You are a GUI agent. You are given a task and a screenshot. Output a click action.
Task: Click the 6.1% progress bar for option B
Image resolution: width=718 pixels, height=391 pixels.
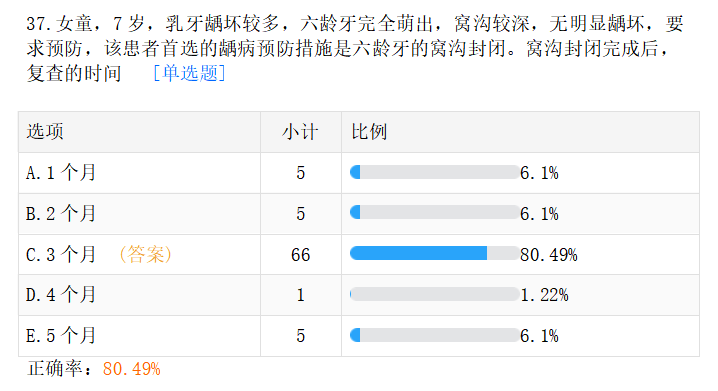435,212
